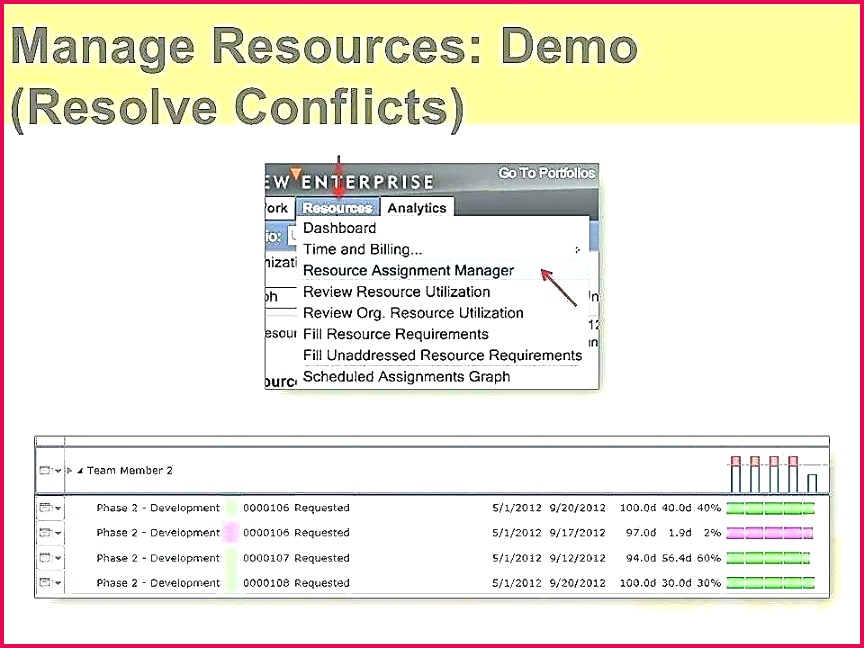Click row icon for assignment 0000107
The image size is (864, 648).
click(x=45, y=558)
